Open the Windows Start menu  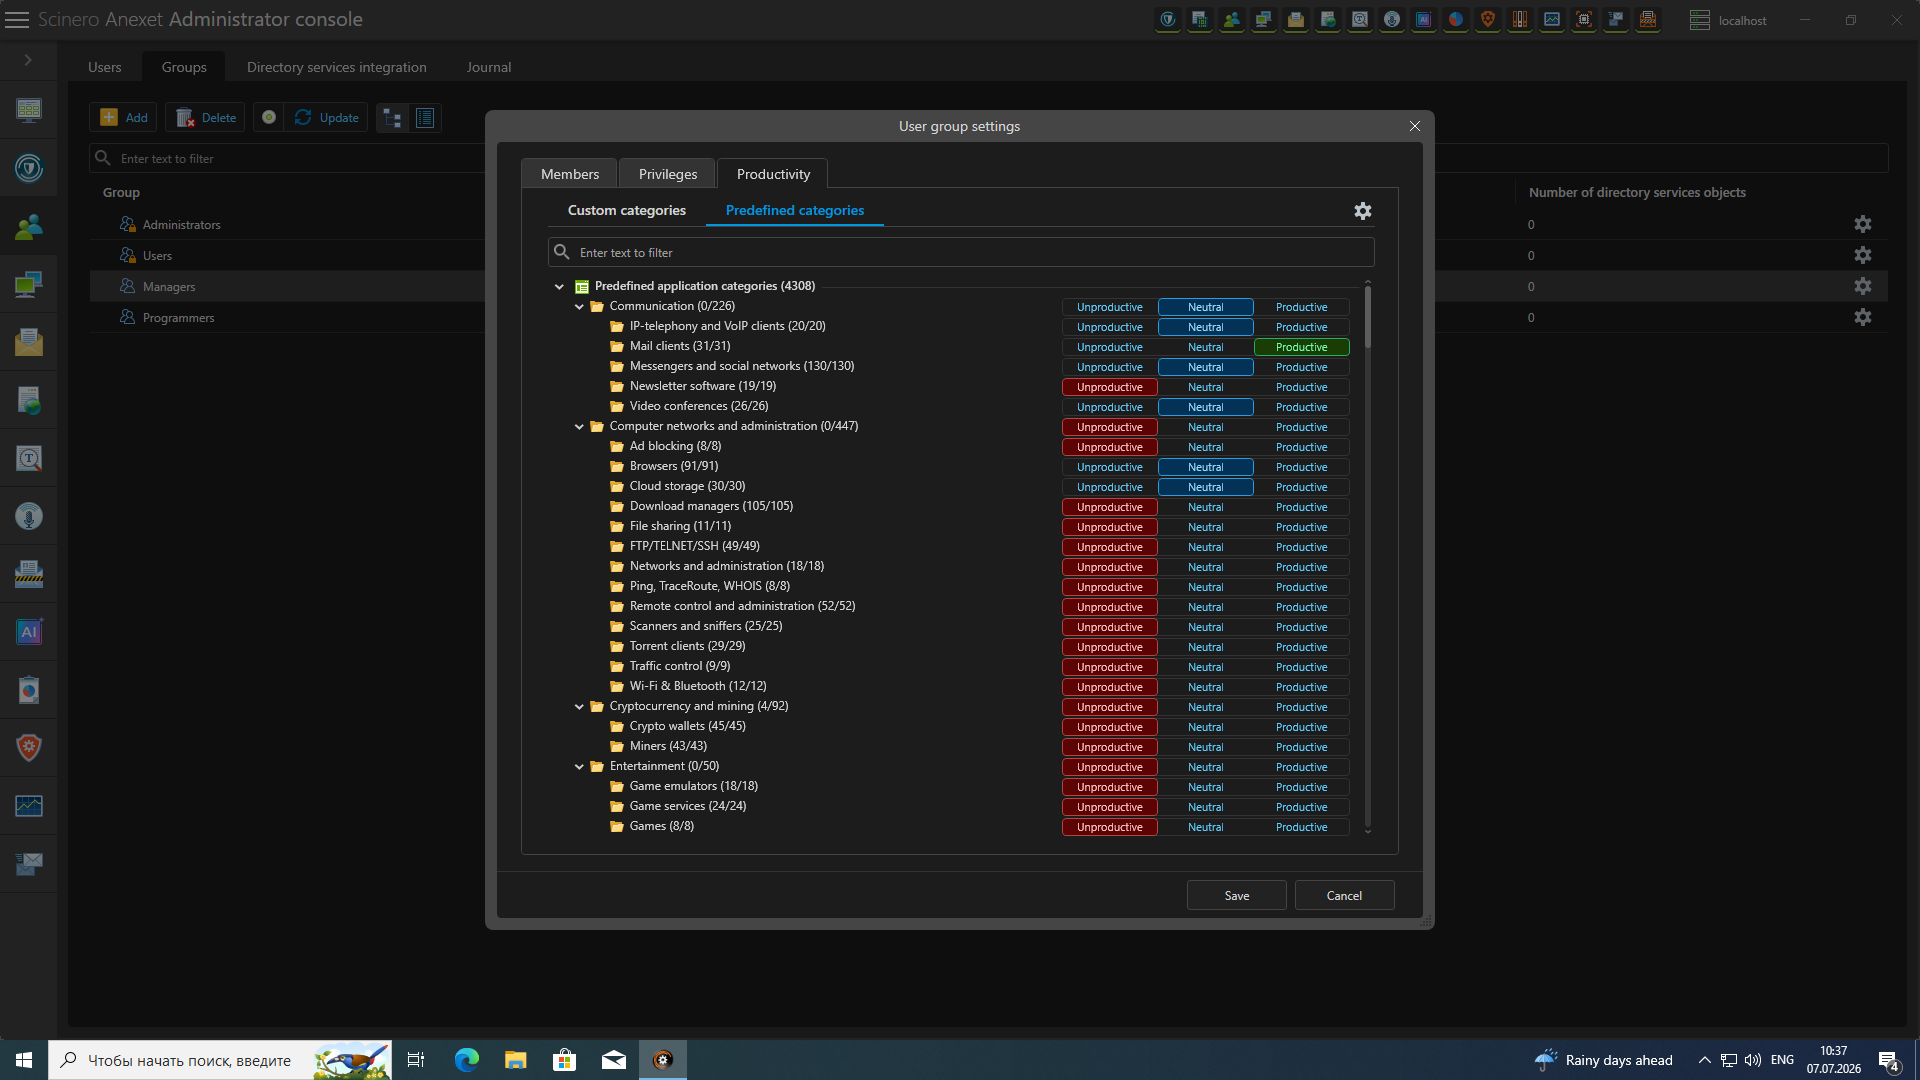(x=24, y=1060)
